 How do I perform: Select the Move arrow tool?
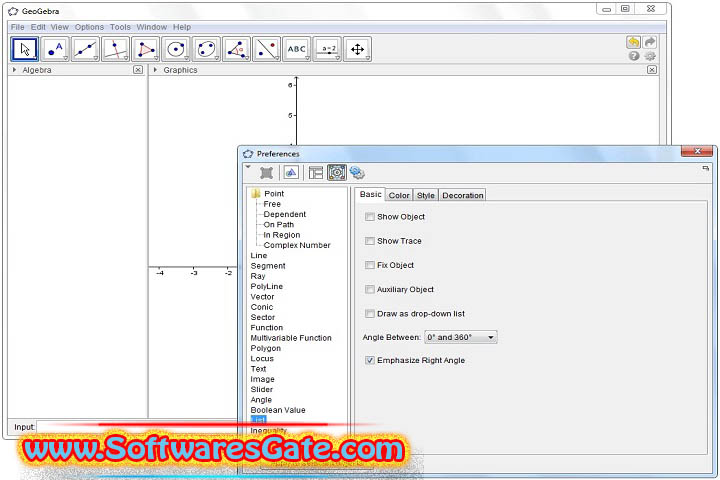tap(25, 49)
